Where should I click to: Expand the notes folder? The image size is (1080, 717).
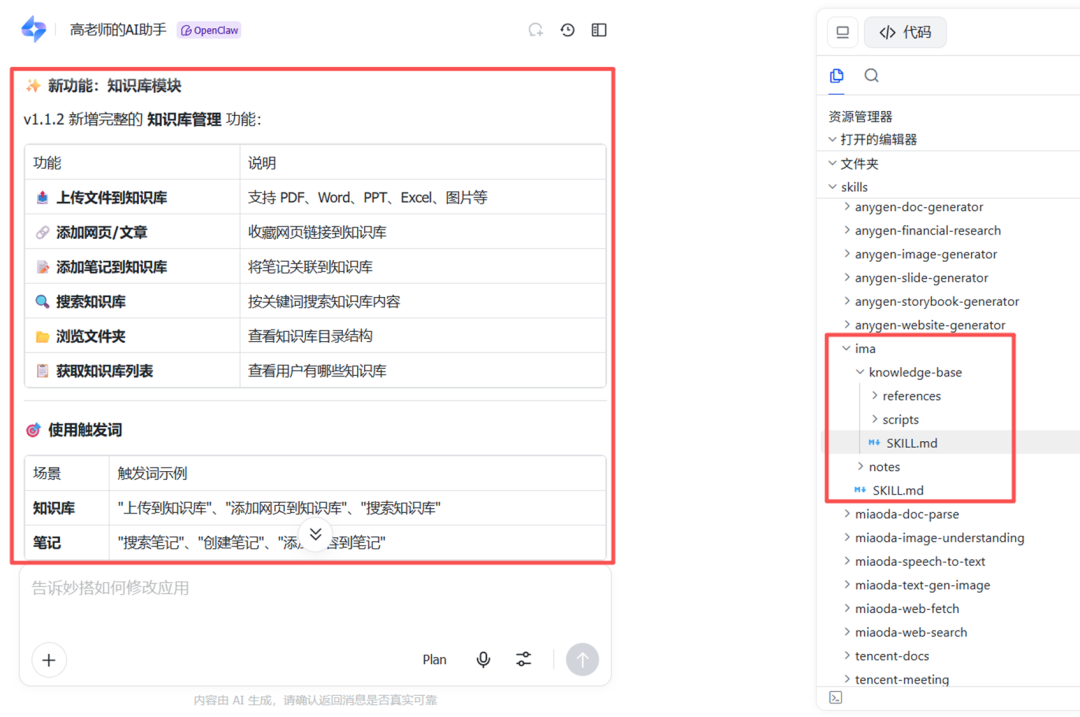point(883,467)
